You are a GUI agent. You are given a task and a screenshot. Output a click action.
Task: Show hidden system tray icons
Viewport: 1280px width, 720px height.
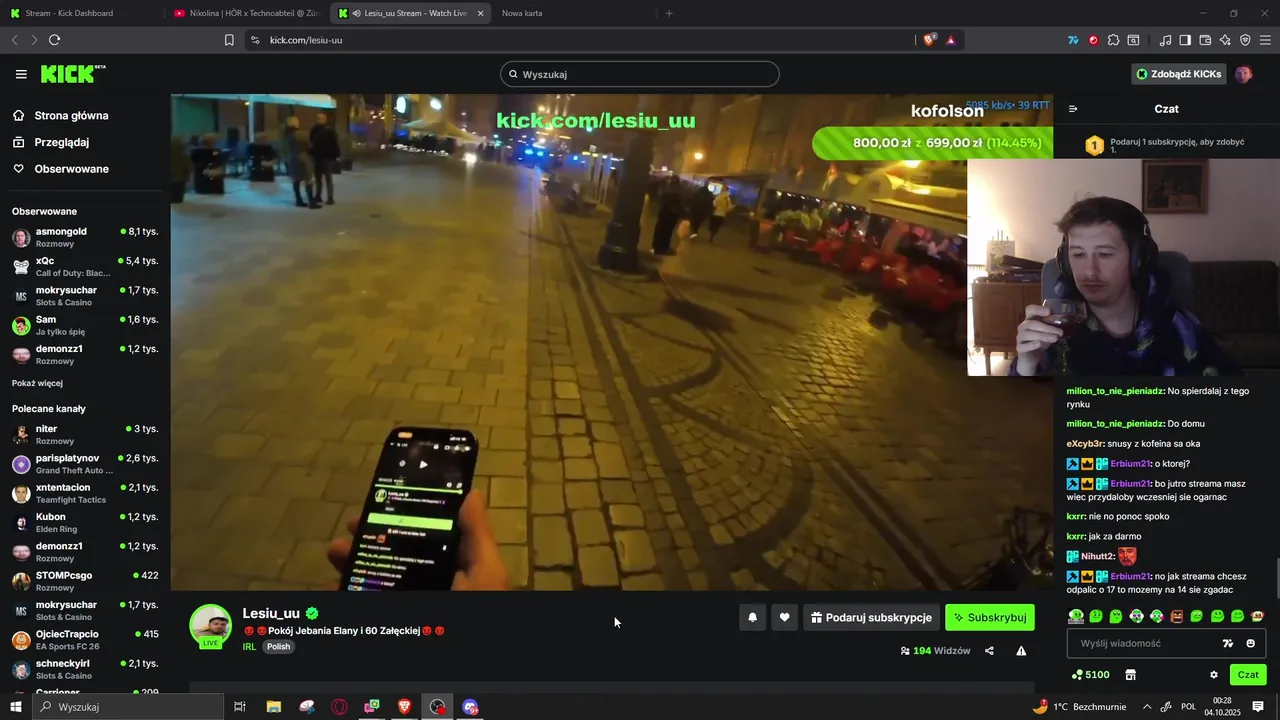coord(1147,707)
